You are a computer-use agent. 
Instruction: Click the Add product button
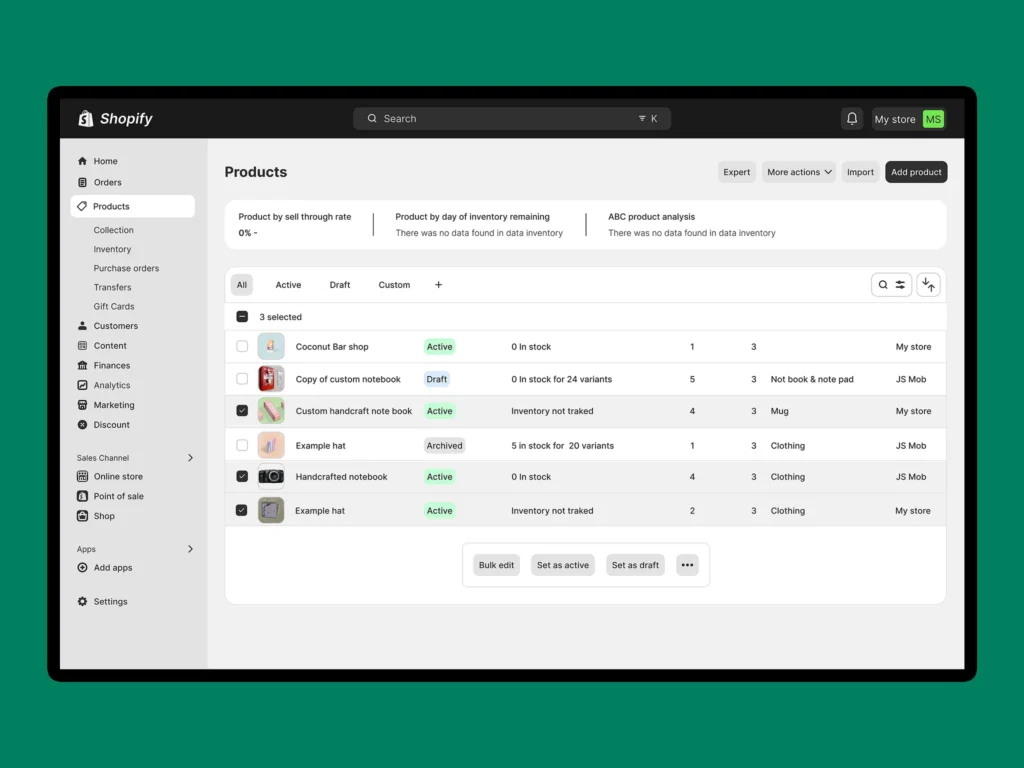click(916, 172)
